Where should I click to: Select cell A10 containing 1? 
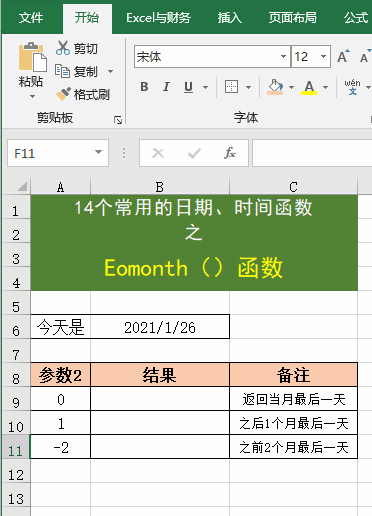click(60, 423)
